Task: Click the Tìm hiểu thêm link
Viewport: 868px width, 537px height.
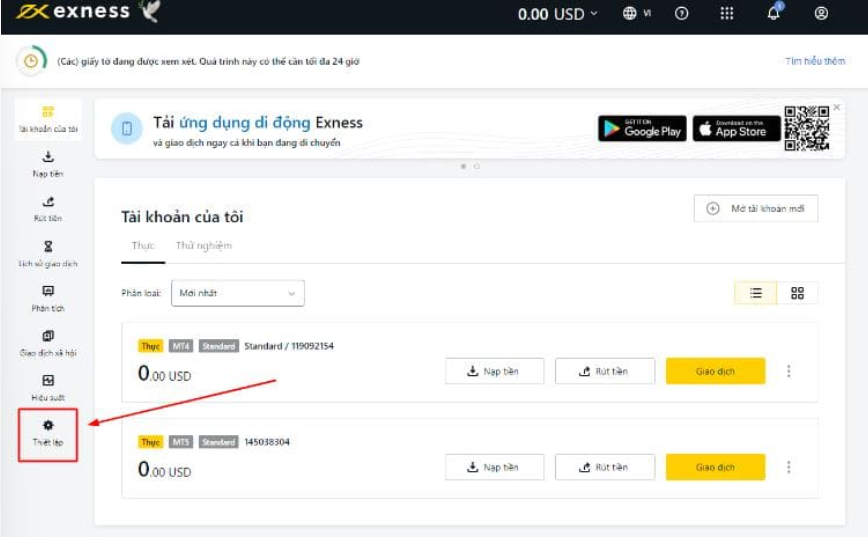Action: pyautogui.click(x=815, y=61)
